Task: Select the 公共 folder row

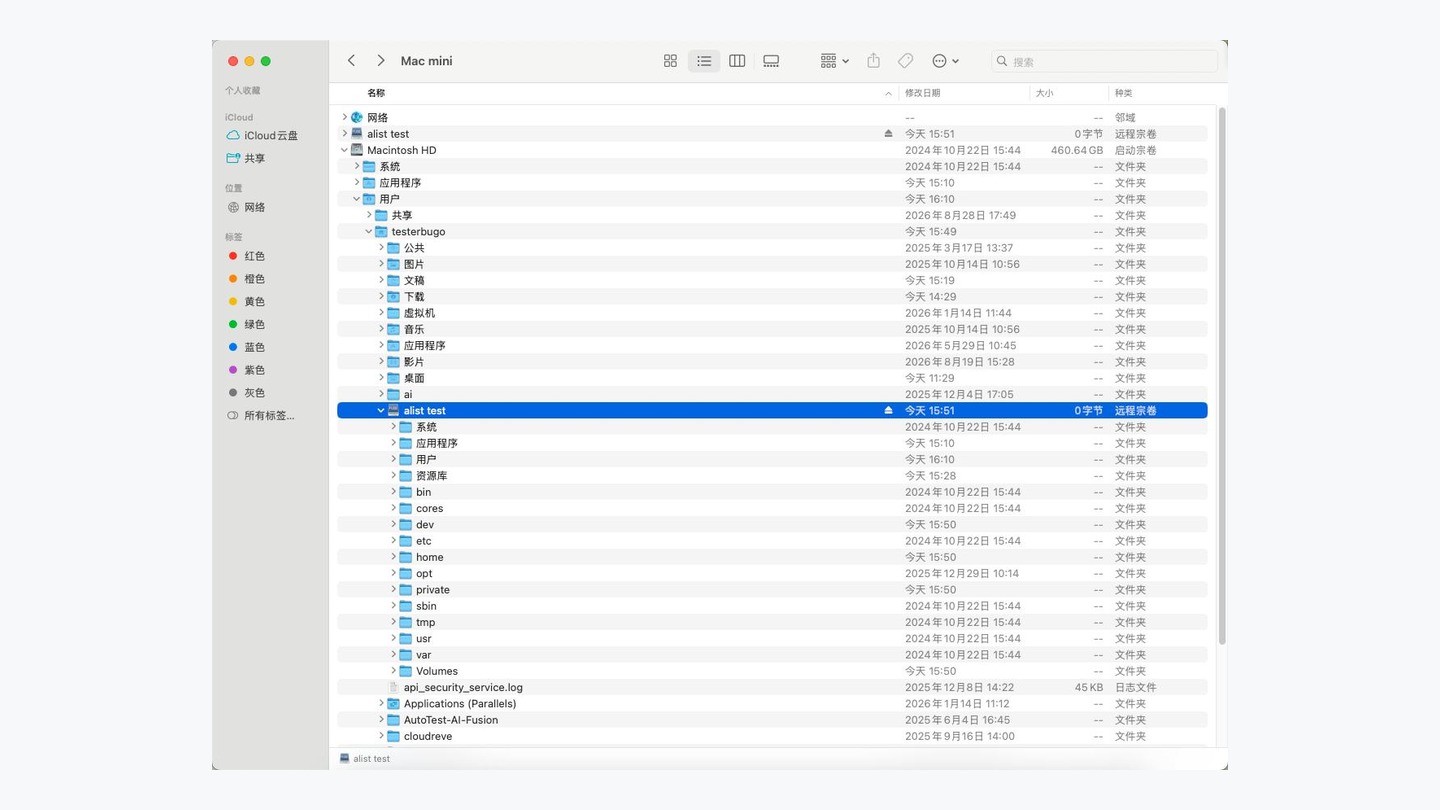Action: 772,248
